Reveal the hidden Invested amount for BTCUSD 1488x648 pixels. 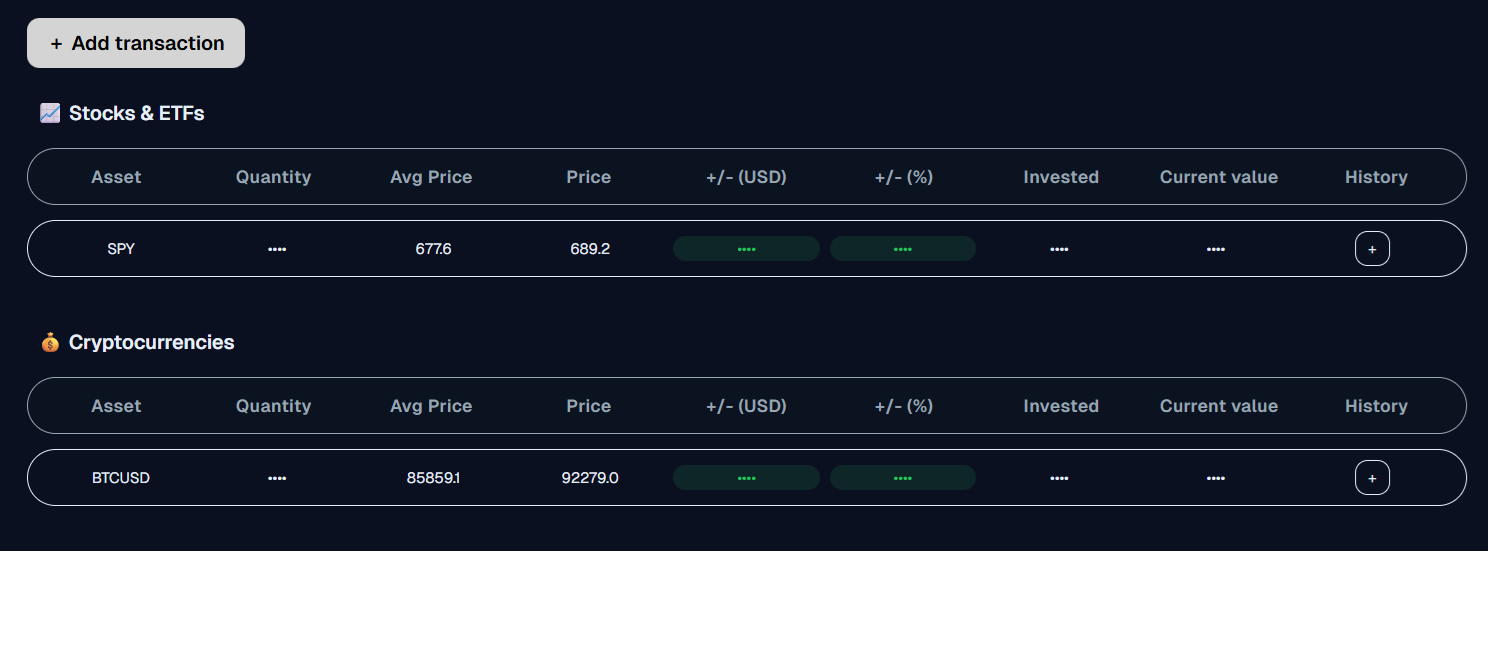pos(1059,477)
